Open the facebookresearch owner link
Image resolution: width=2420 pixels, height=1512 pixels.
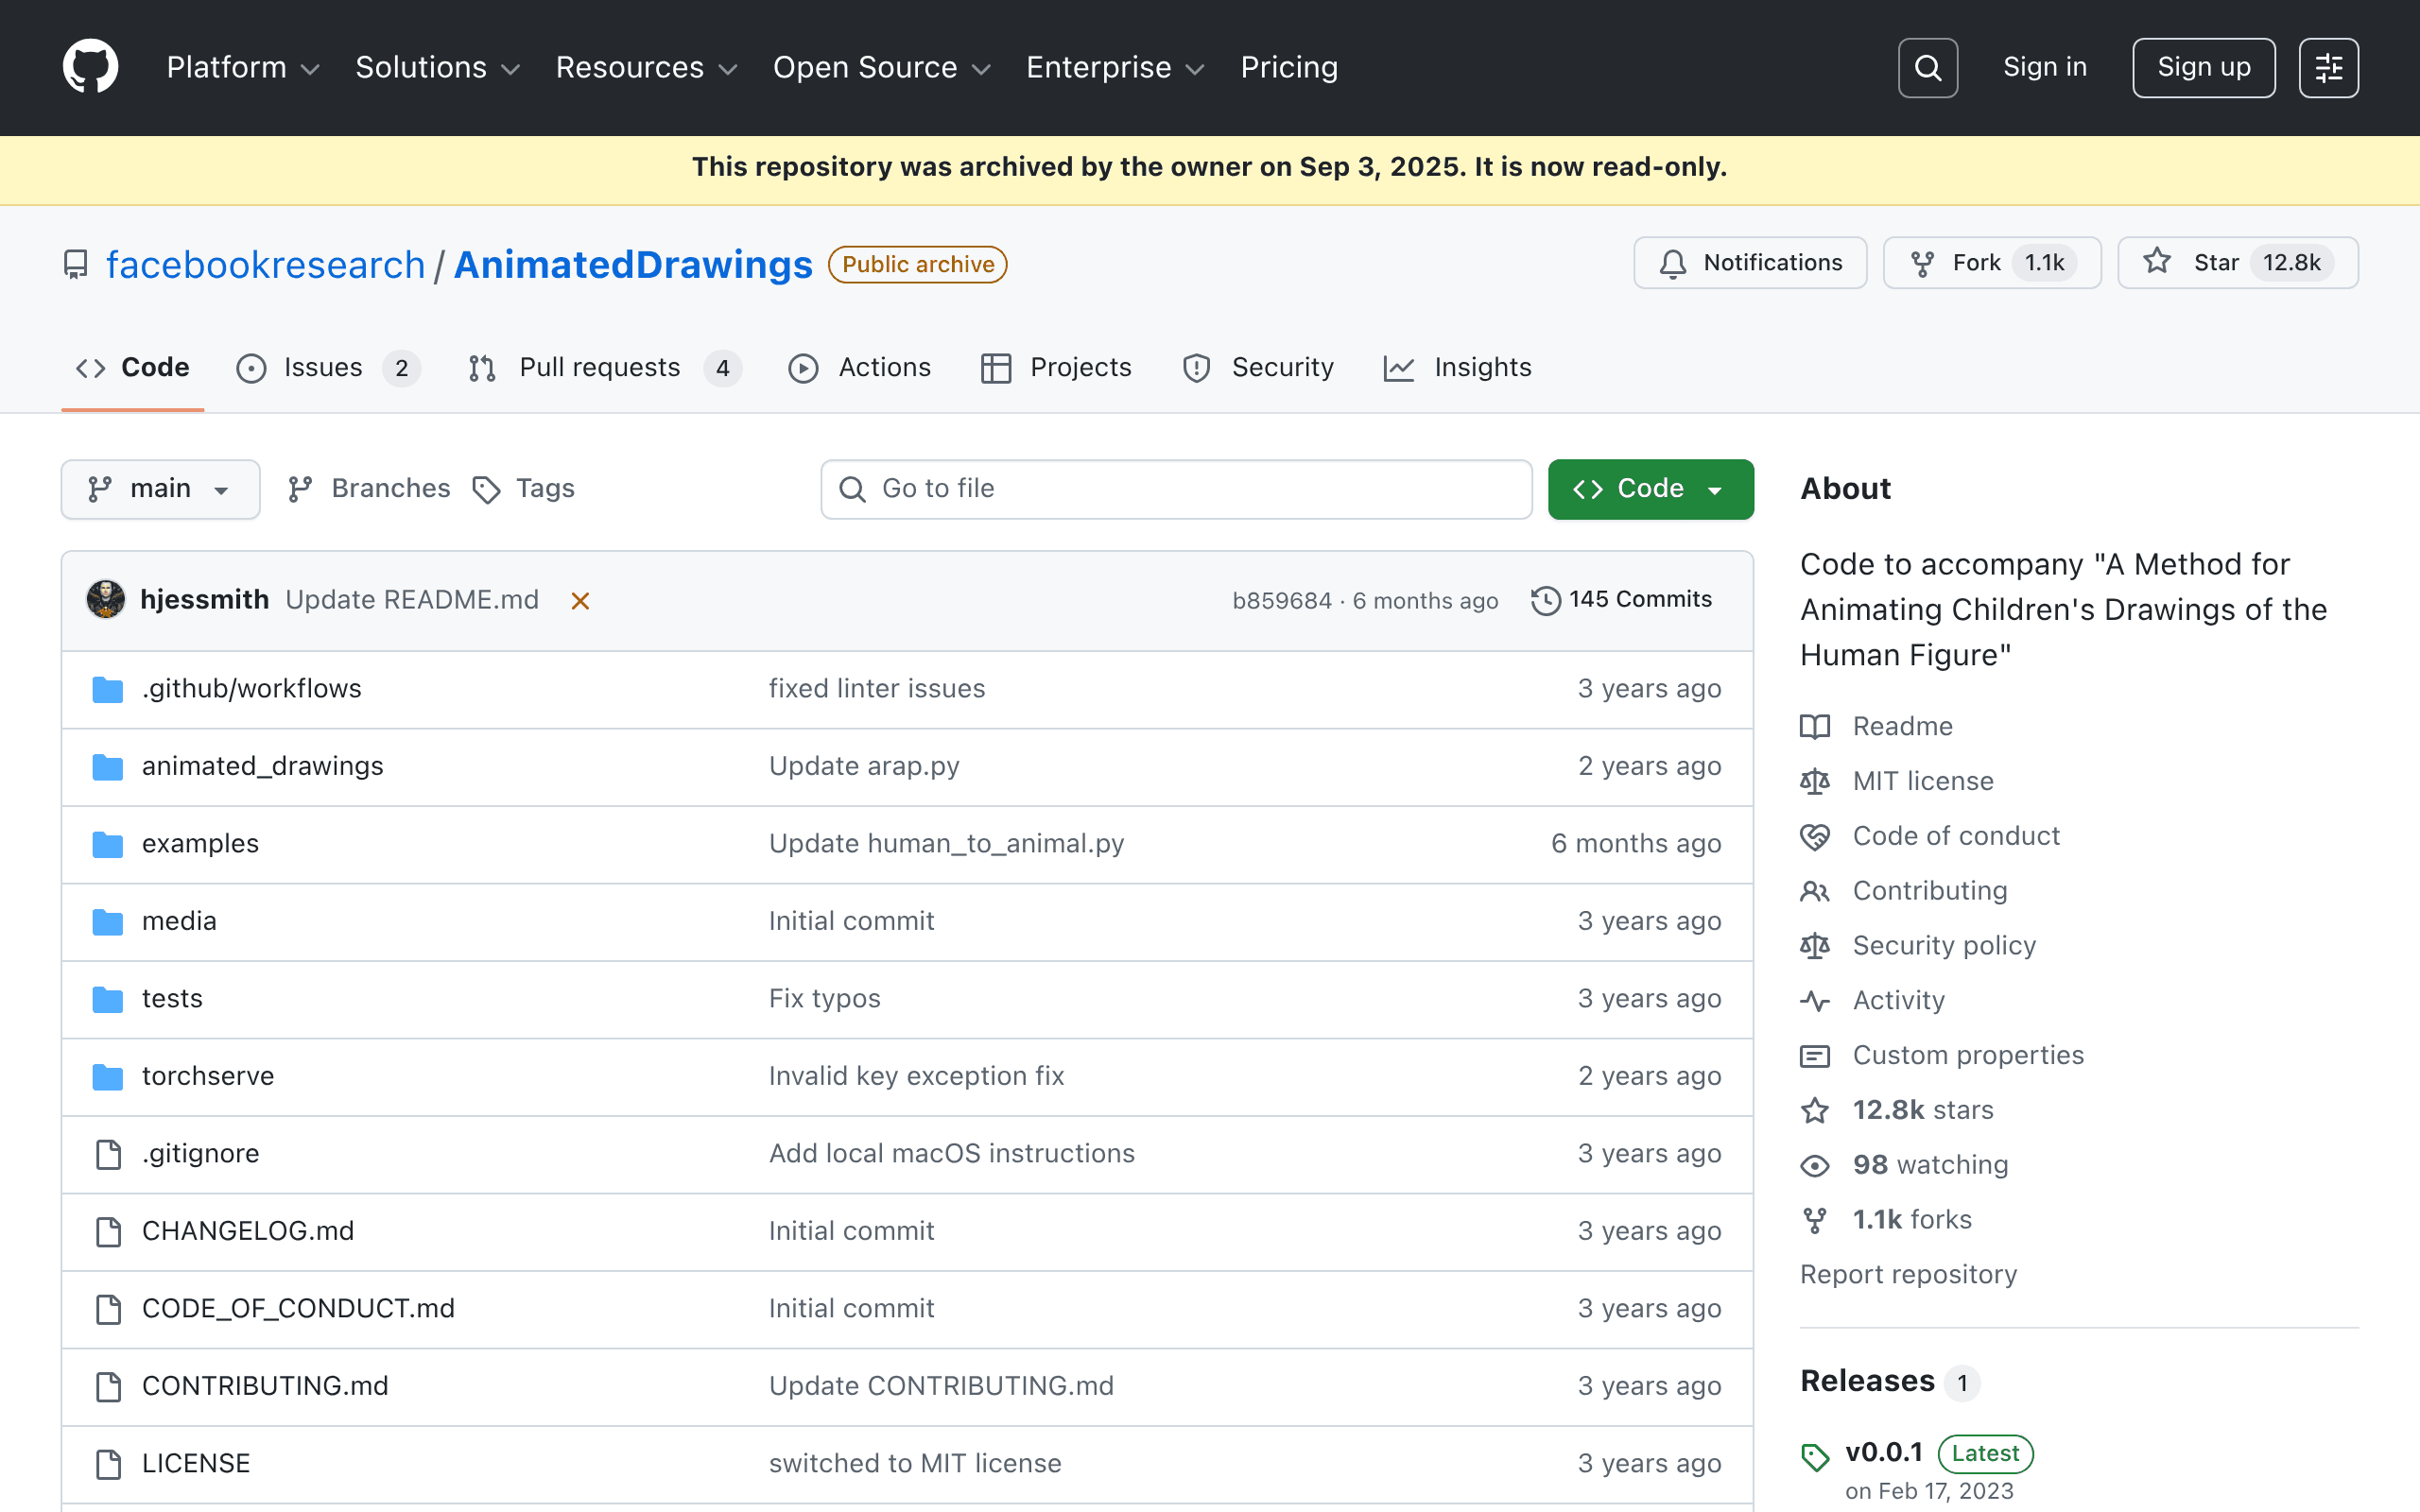(266, 265)
